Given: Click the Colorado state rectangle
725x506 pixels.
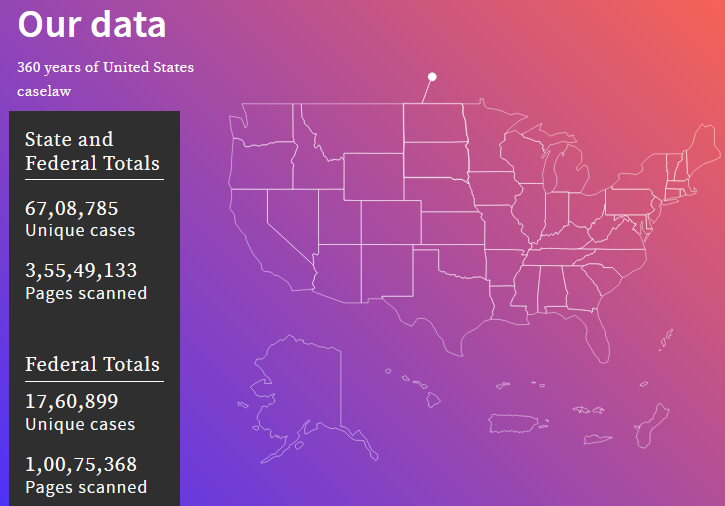Looking at the screenshot, I should click(x=391, y=222).
